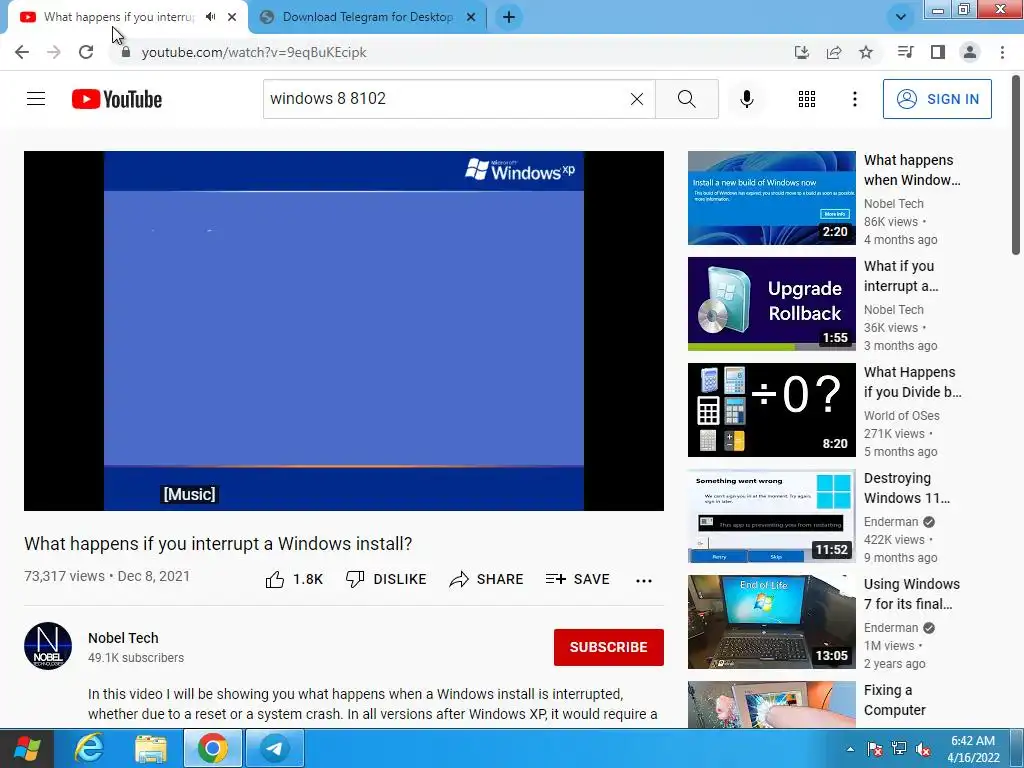1024x768 pixels.
Task: Open the divide by zero calculators thumbnail
Action: tap(771, 409)
